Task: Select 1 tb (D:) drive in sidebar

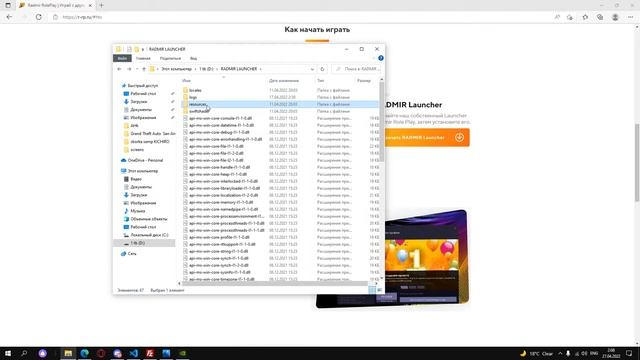Action: tap(138, 243)
